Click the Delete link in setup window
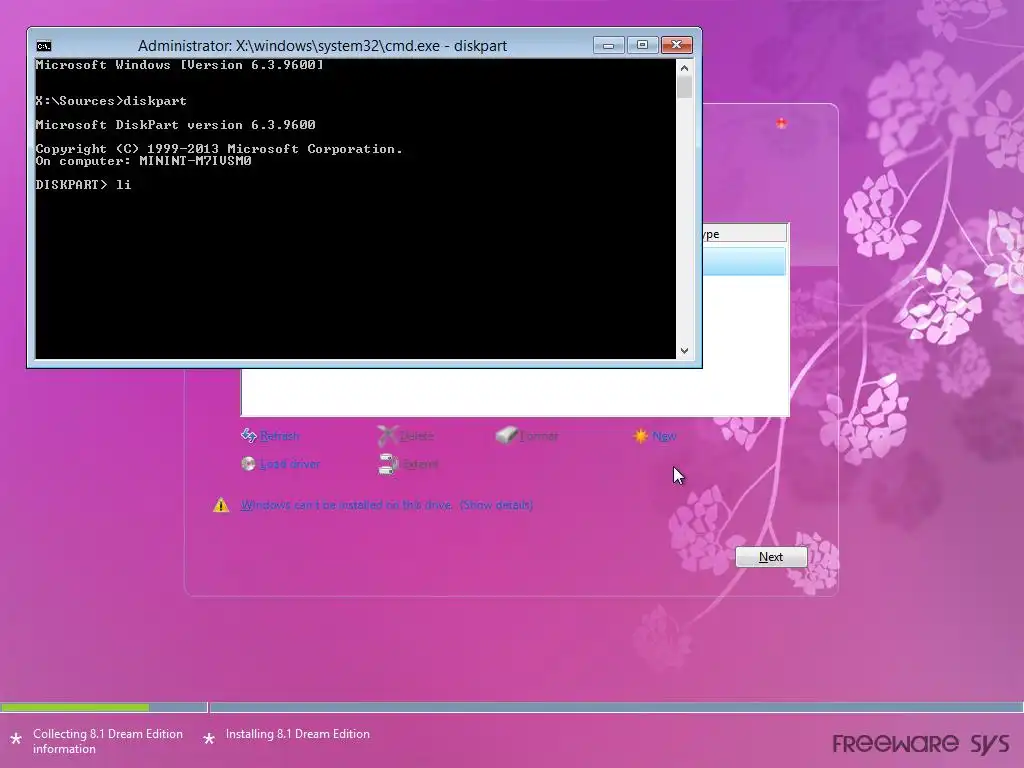 (417, 436)
